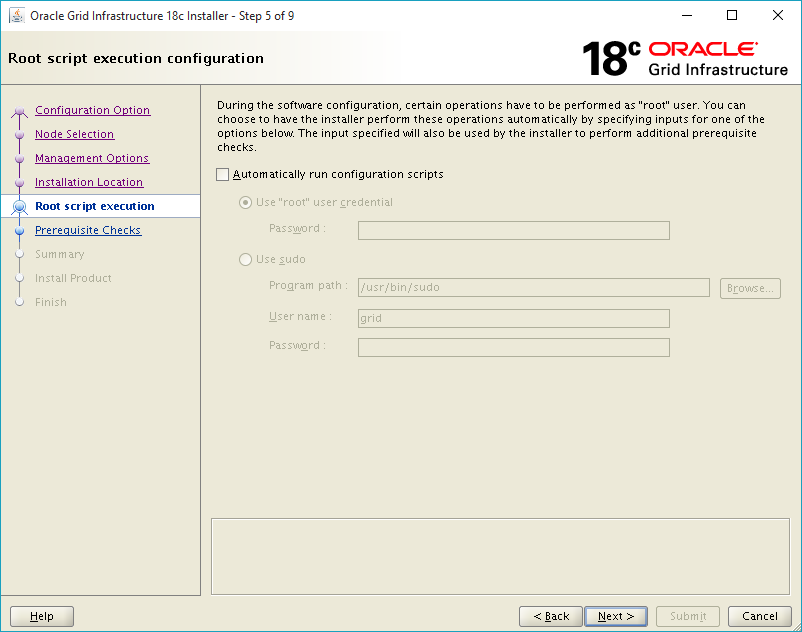Select the Root script execution step

[x=95, y=206]
